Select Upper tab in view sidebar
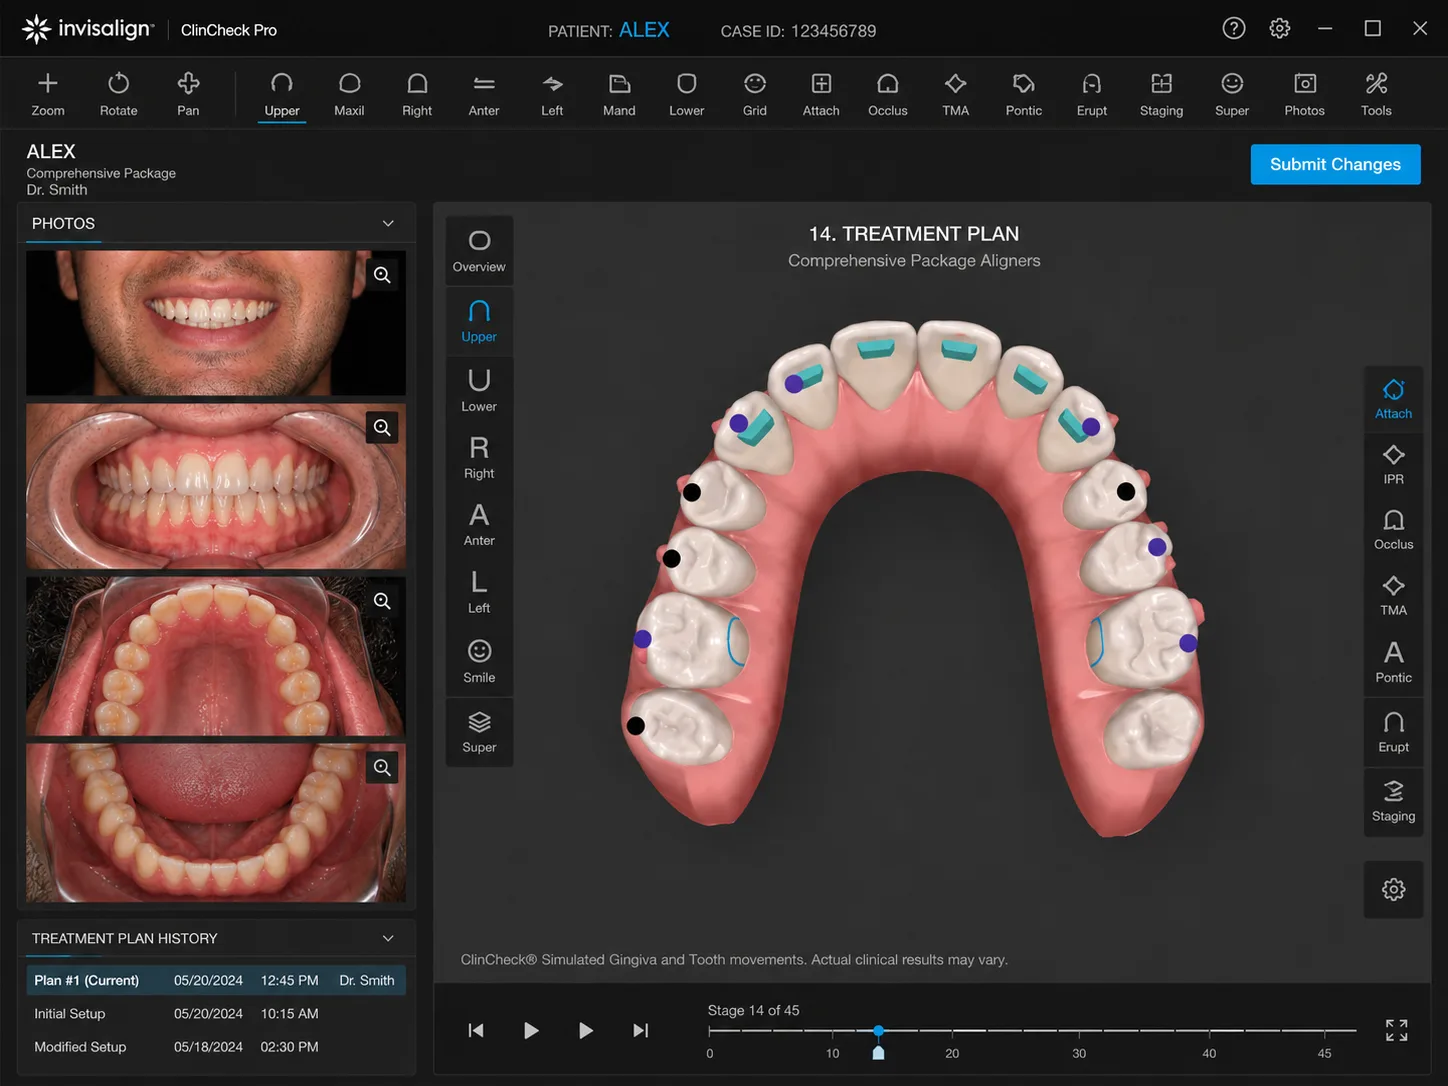Viewport: 1448px width, 1086px height. (479, 321)
